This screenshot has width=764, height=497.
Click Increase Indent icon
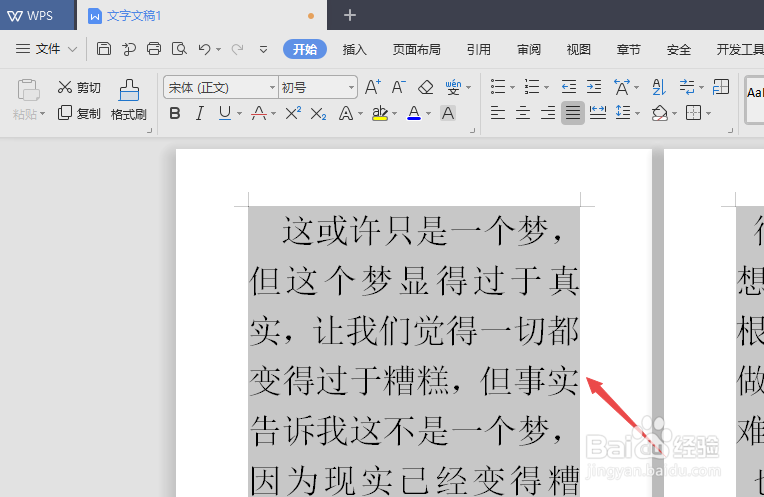[x=594, y=87]
